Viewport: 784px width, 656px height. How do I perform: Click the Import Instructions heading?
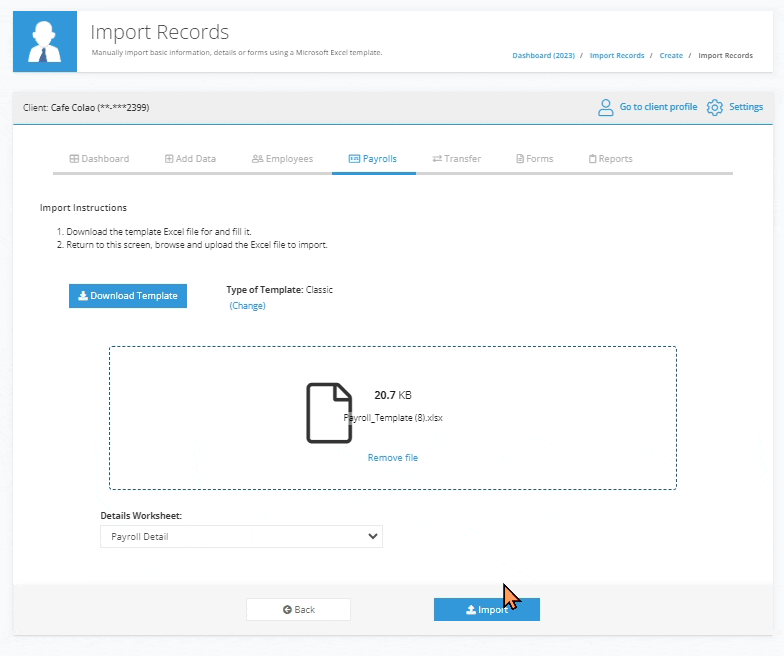[84, 208]
